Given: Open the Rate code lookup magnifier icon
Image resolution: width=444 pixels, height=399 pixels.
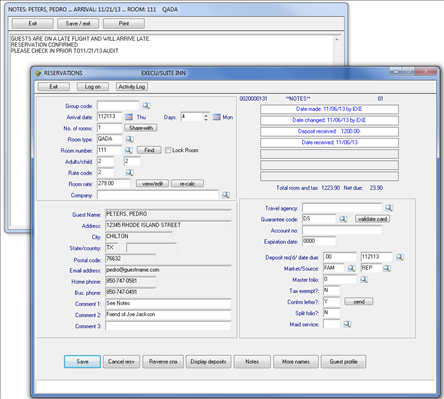Looking at the screenshot, I should [129, 172].
